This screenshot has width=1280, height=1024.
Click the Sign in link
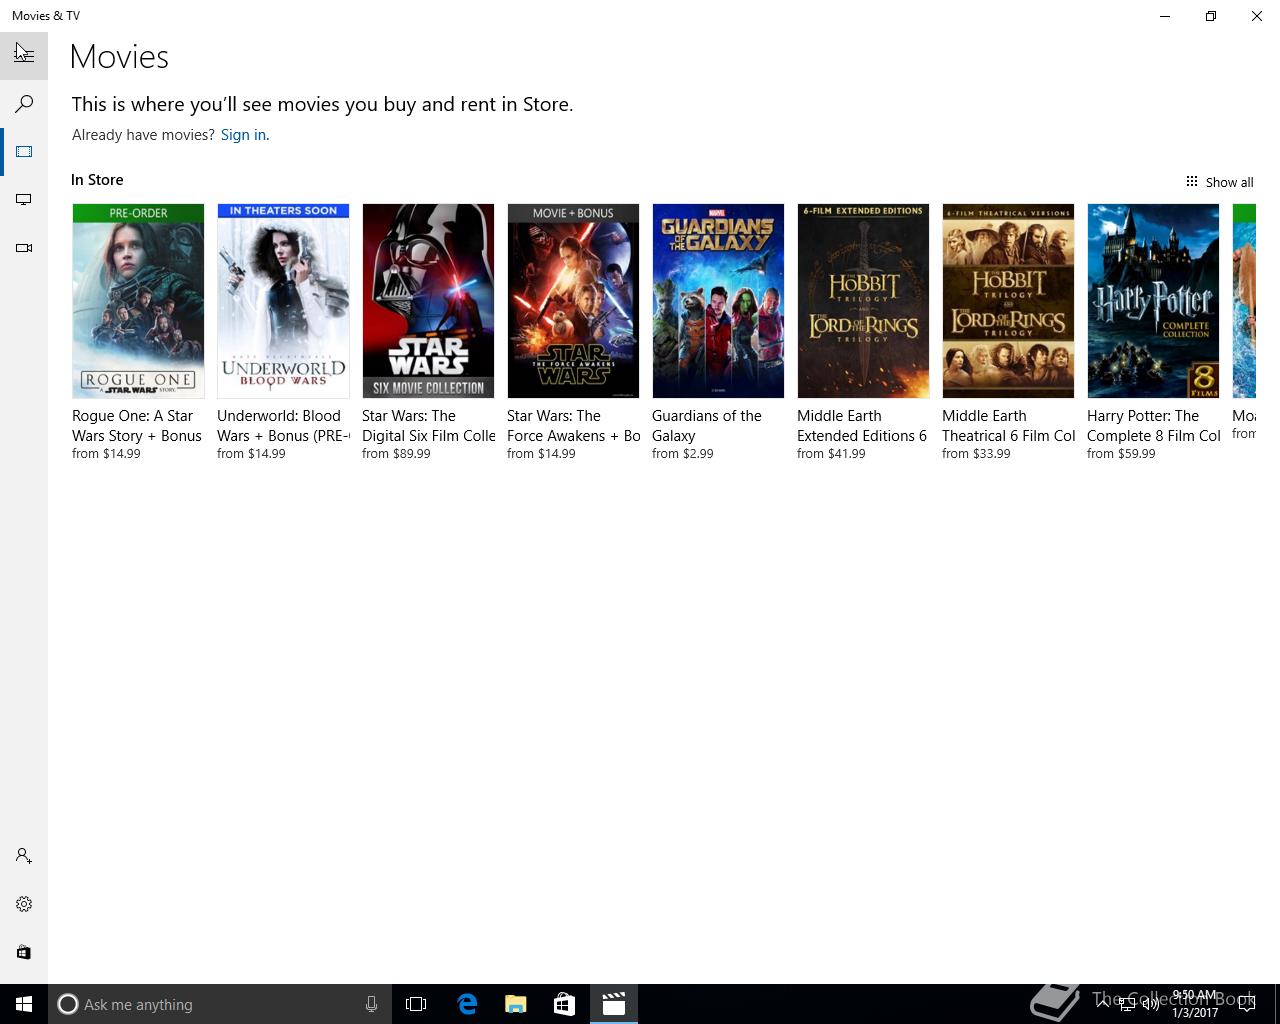click(243, 135)
